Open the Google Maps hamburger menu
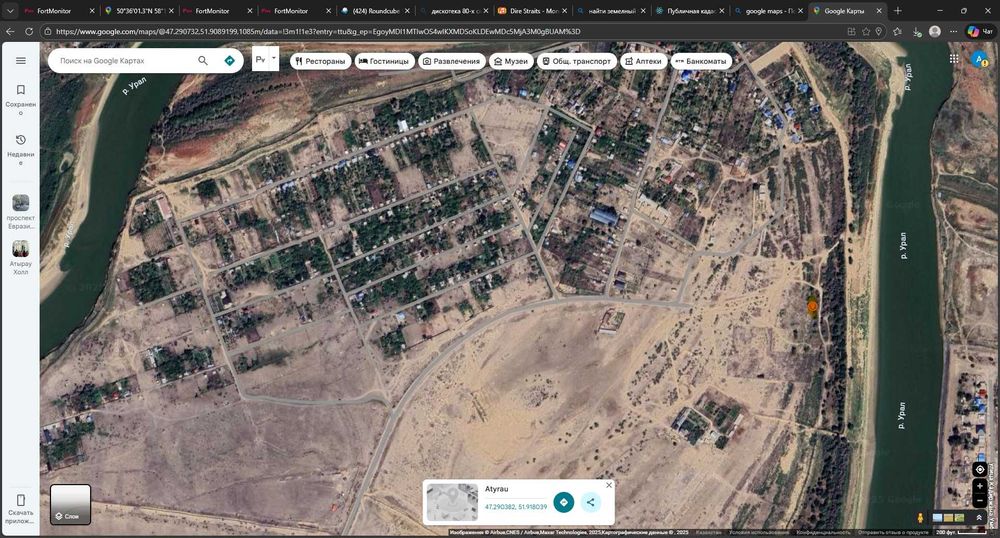The height and width of the screenshot is (538, 1000). point(20,61)
